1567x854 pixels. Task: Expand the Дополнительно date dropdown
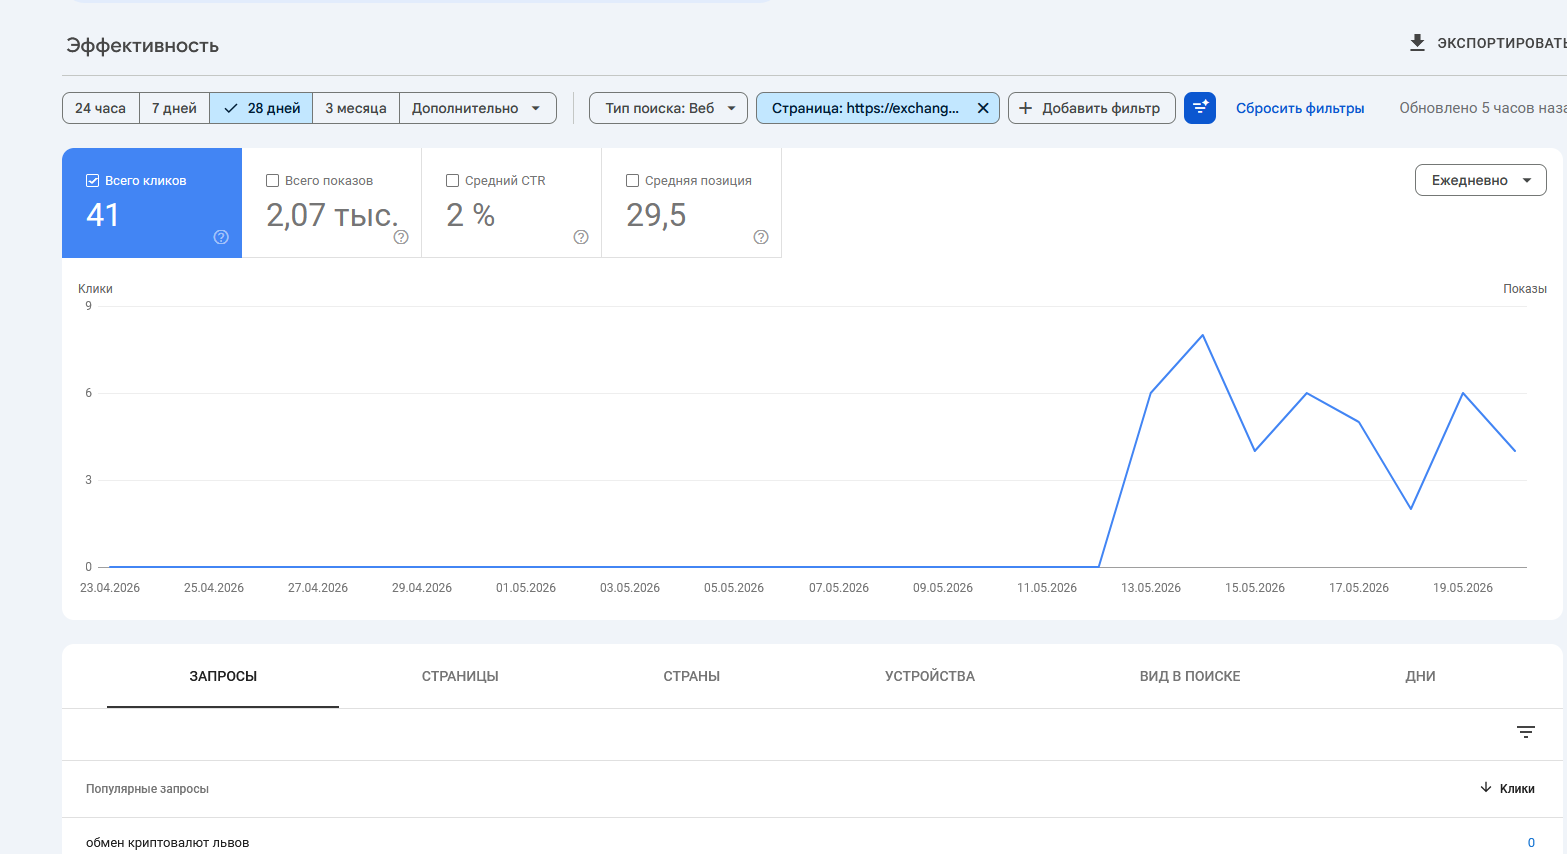pyautogui.click(x=477, y=108)
